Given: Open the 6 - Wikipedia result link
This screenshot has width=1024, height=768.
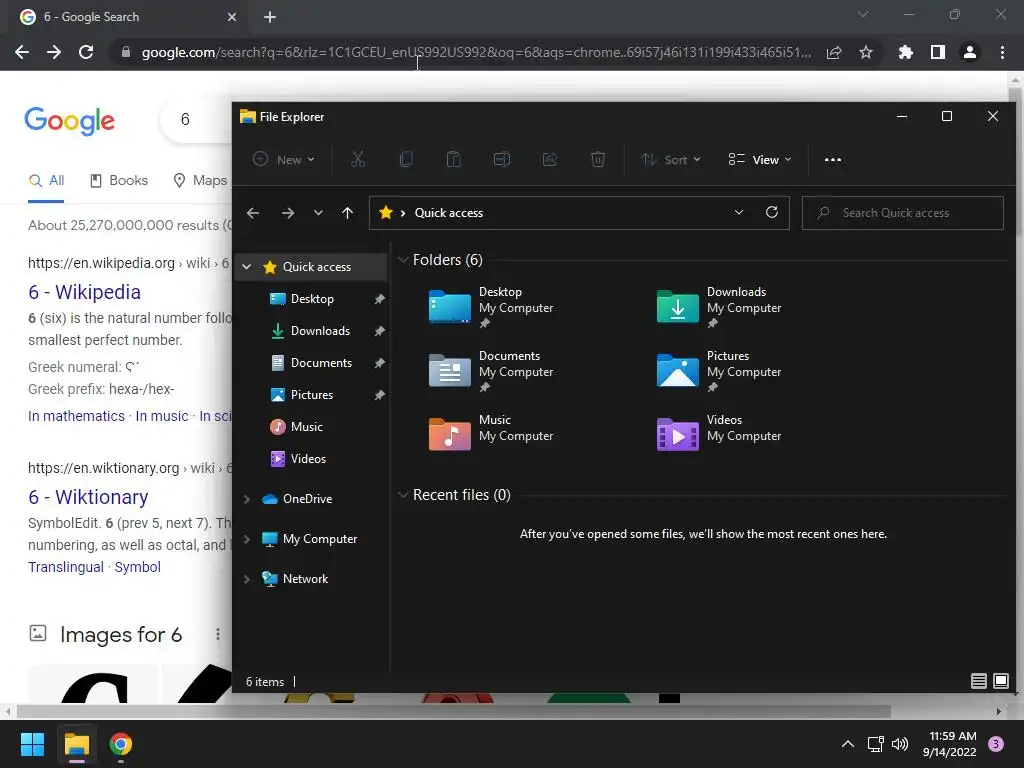Looking at the screenshot, I should pos(84,292).
